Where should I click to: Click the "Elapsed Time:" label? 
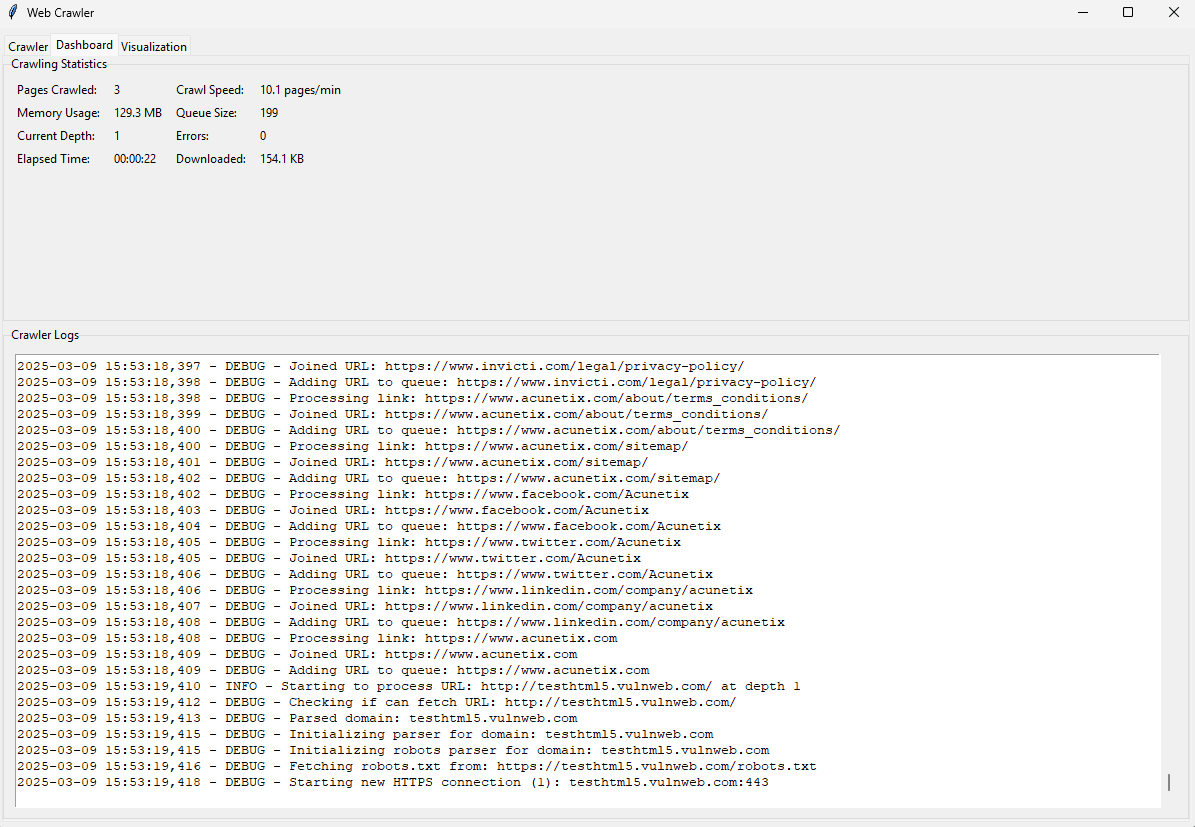coord(53,159)
